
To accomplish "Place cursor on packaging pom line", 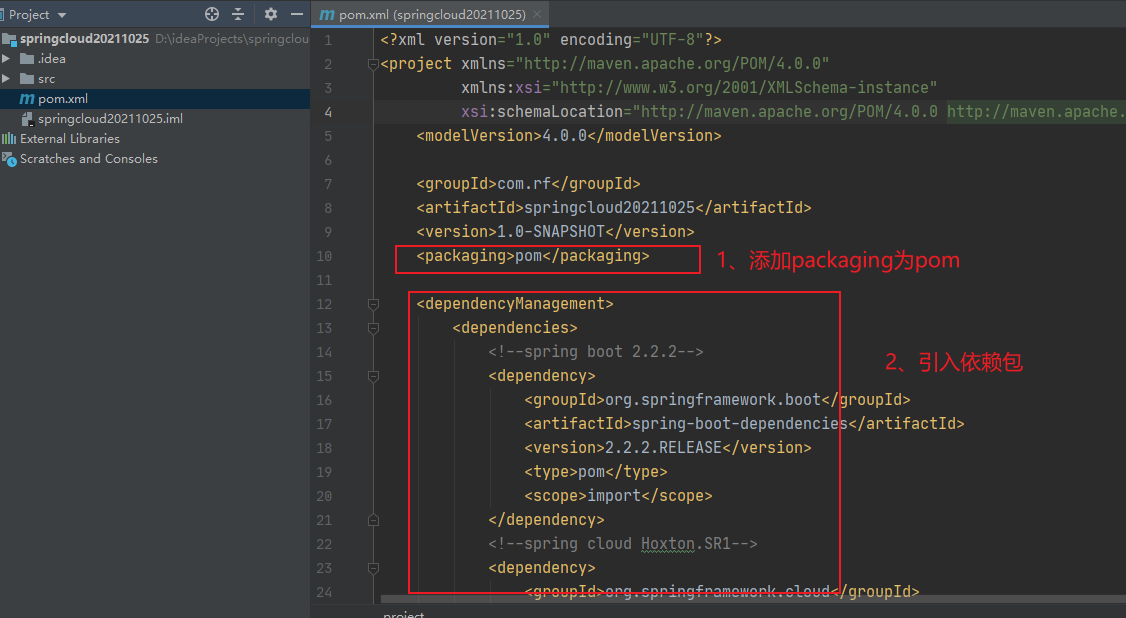I will click(x=533, y=256).
